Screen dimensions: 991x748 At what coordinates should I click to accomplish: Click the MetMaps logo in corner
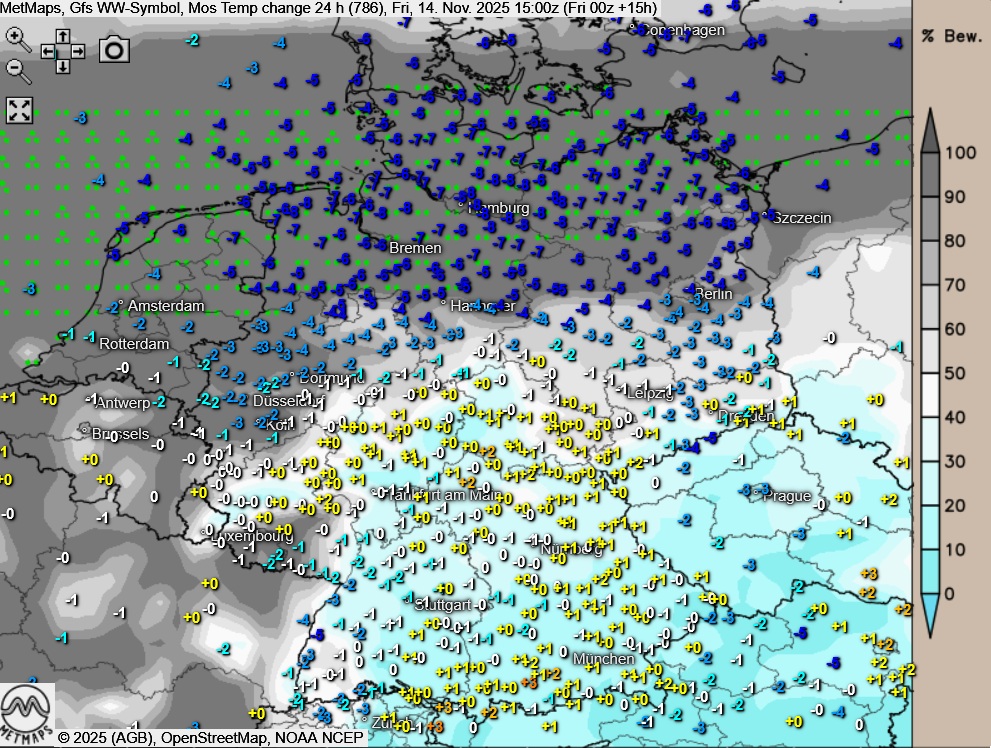[26, 714]
